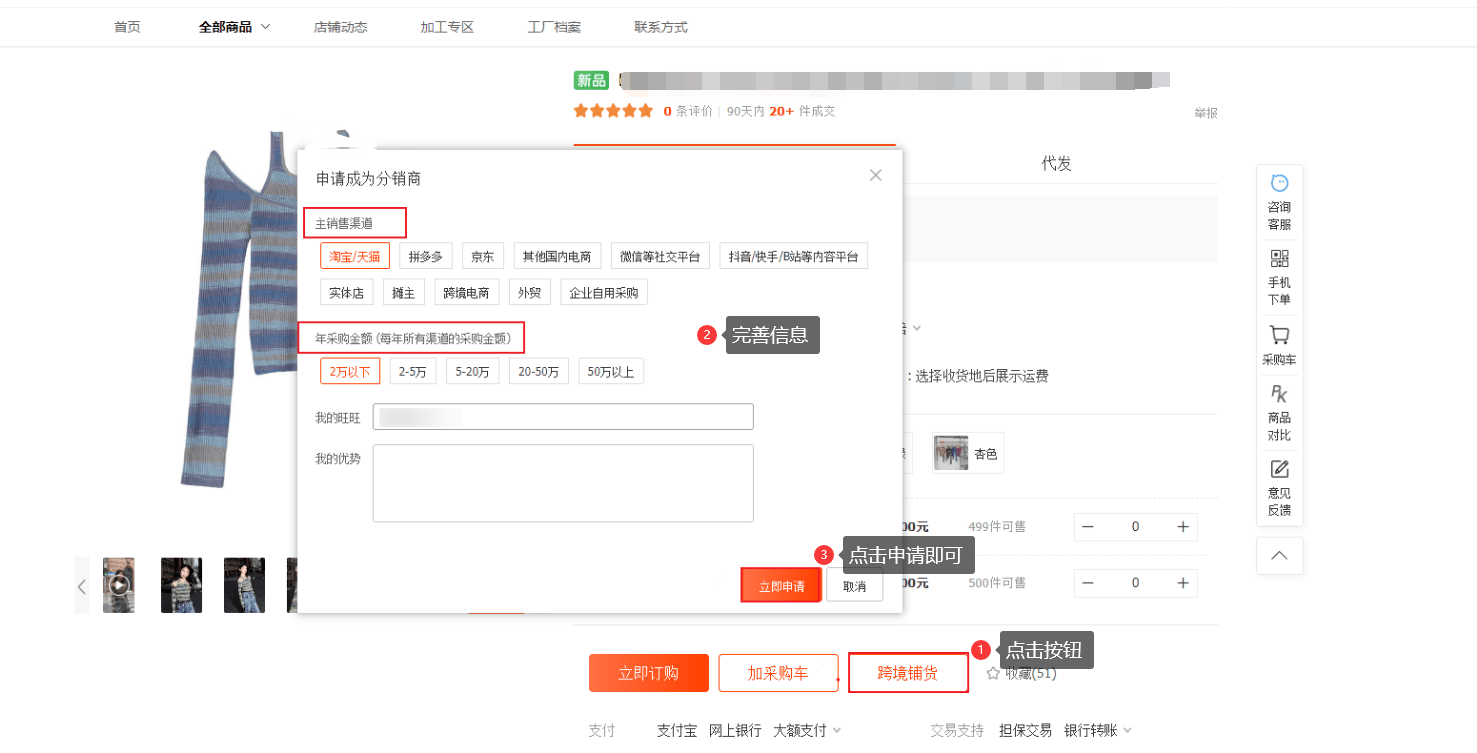Click the 网上银行 payment option
This screenshot has width=1477, height=753.
[x=735, y=730]
